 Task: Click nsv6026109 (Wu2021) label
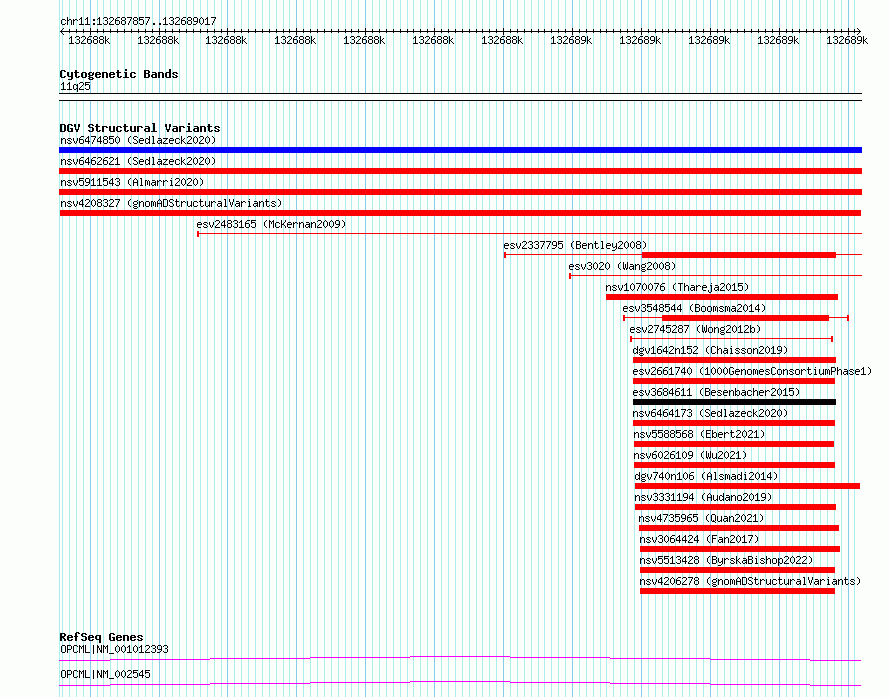[690, 455]
